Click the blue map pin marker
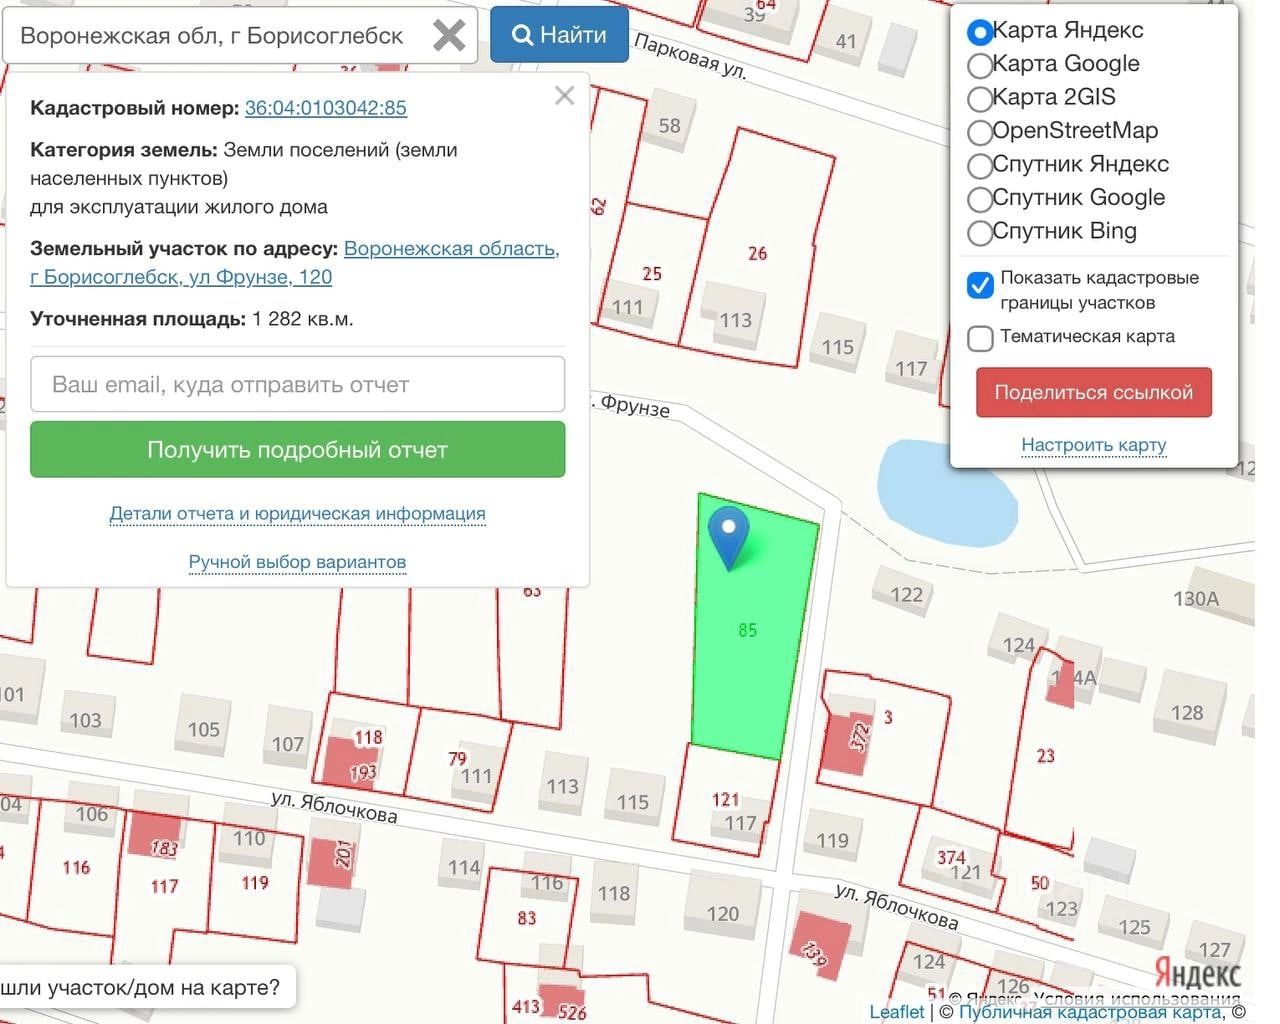1280x1024 pixels. pos(729,538)
